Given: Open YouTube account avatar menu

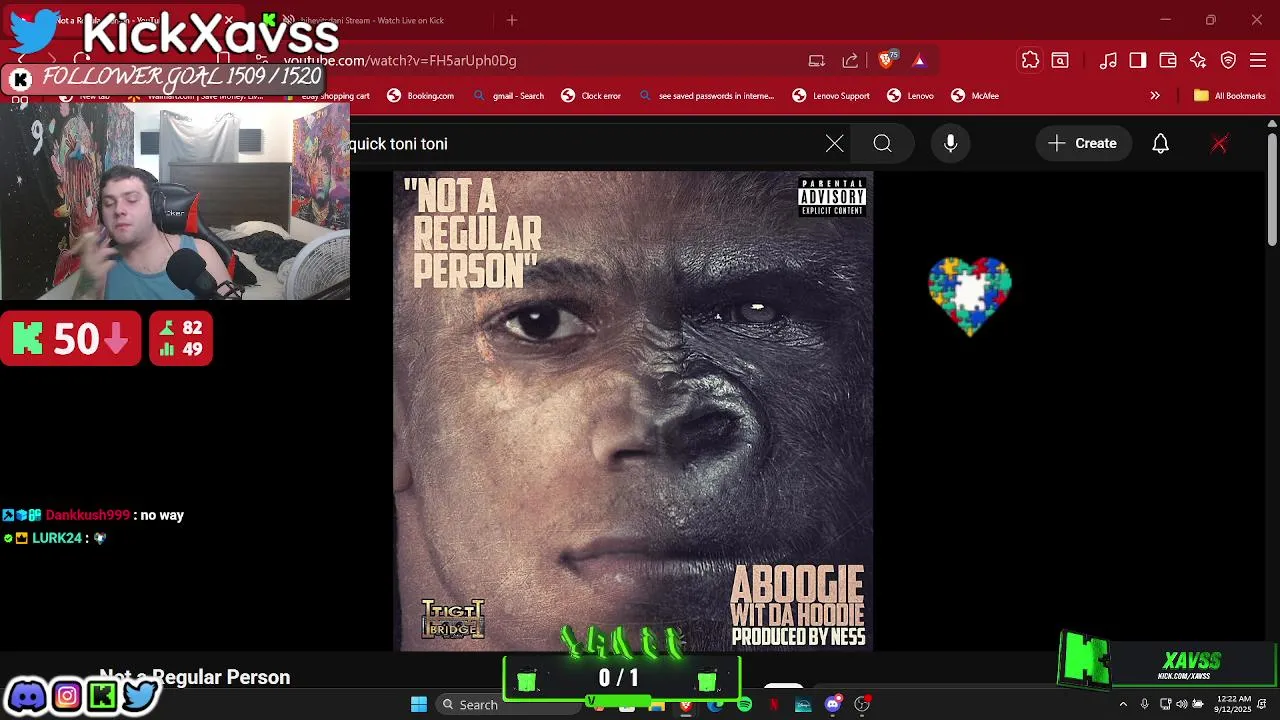Looking at the screenshot, I should (x=1219, y=143).
